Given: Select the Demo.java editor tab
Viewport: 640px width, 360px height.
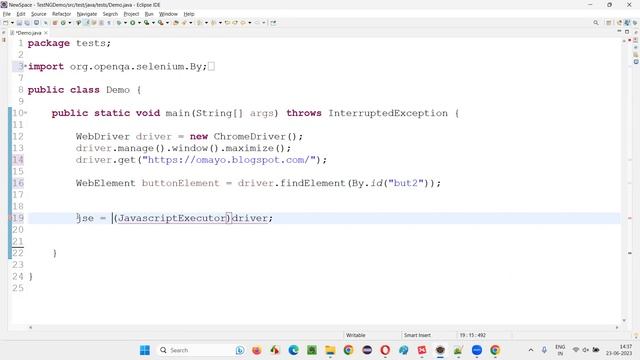Looking at the screenshot, I should 29,33.
